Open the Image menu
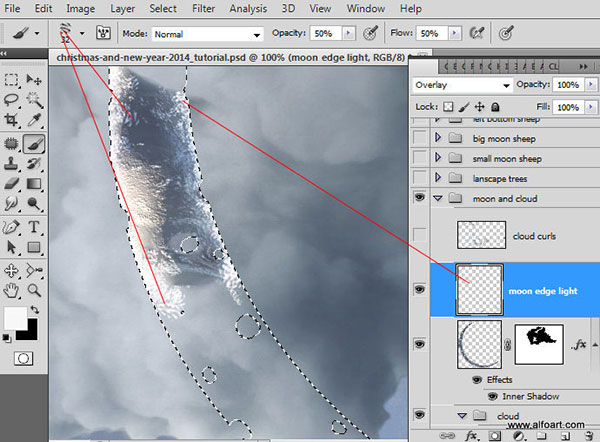The image size is (600, 442). coord(80,8)
